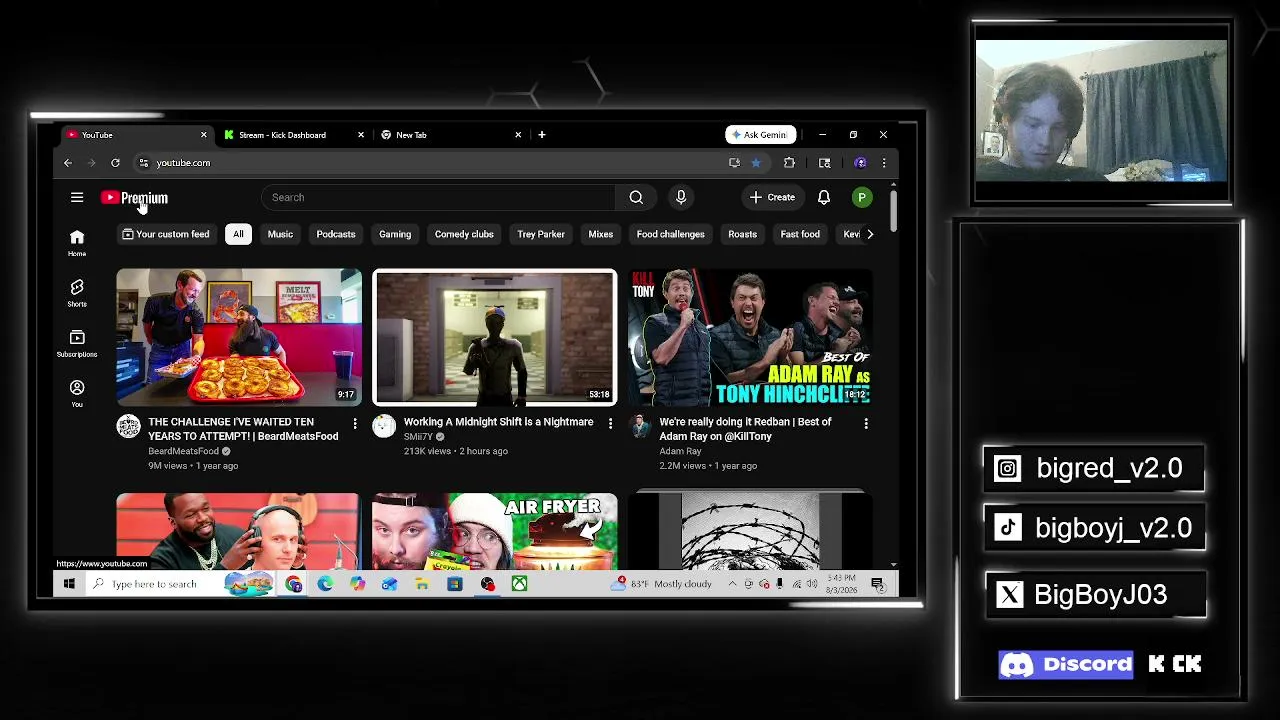
Task: Click the Windows taskbar search box
Action: click(178, 584)
